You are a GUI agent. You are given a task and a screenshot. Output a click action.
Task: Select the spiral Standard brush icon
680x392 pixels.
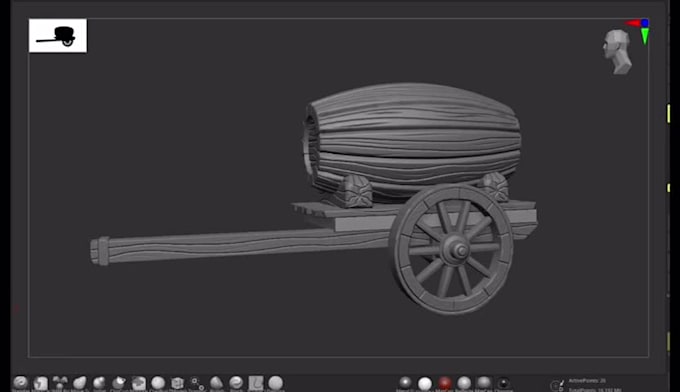pos(20,383)
